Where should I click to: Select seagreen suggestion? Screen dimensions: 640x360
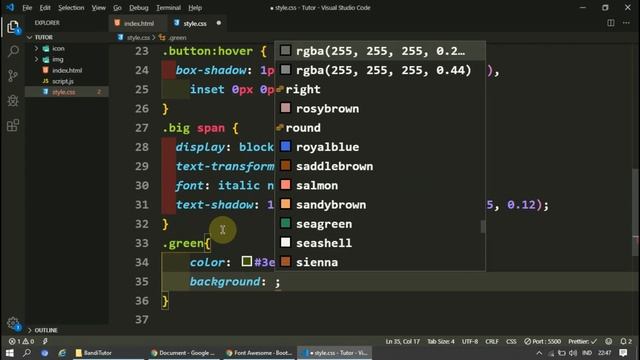pos(380,224)
